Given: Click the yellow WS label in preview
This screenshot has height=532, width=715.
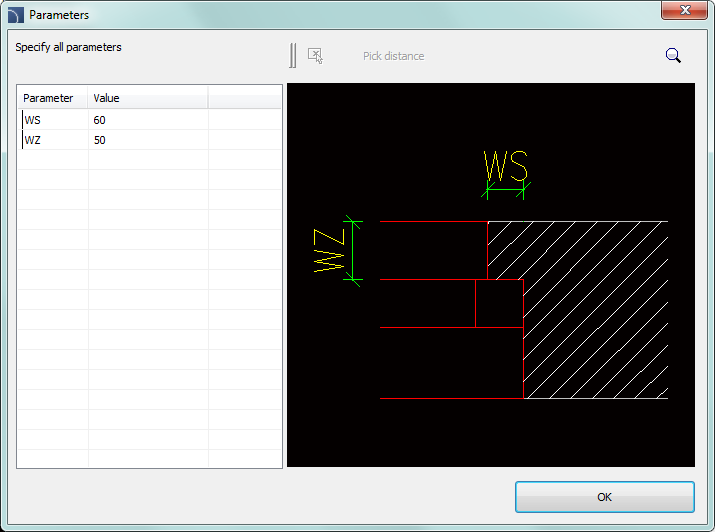Looking at the screenshot, I should tap(505, 165).
